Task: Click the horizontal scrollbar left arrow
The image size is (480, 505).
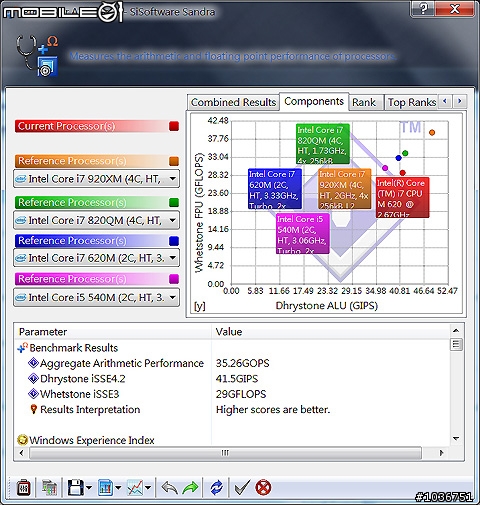Action: click(x=21, y=453)
